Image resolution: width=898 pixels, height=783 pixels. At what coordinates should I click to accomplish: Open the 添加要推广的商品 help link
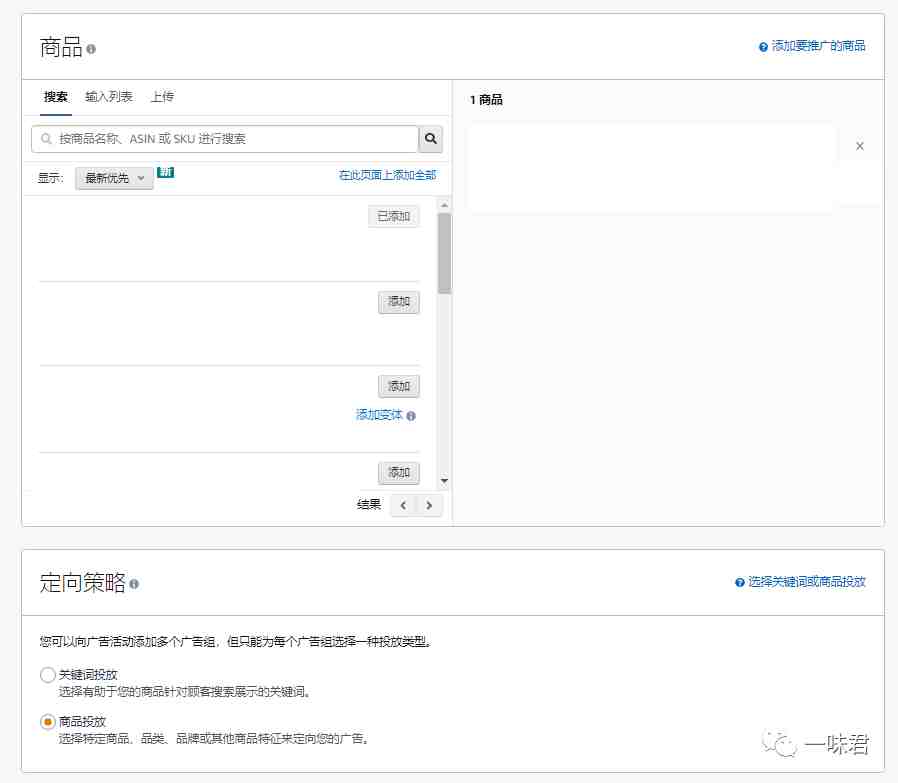click(818, 46)
